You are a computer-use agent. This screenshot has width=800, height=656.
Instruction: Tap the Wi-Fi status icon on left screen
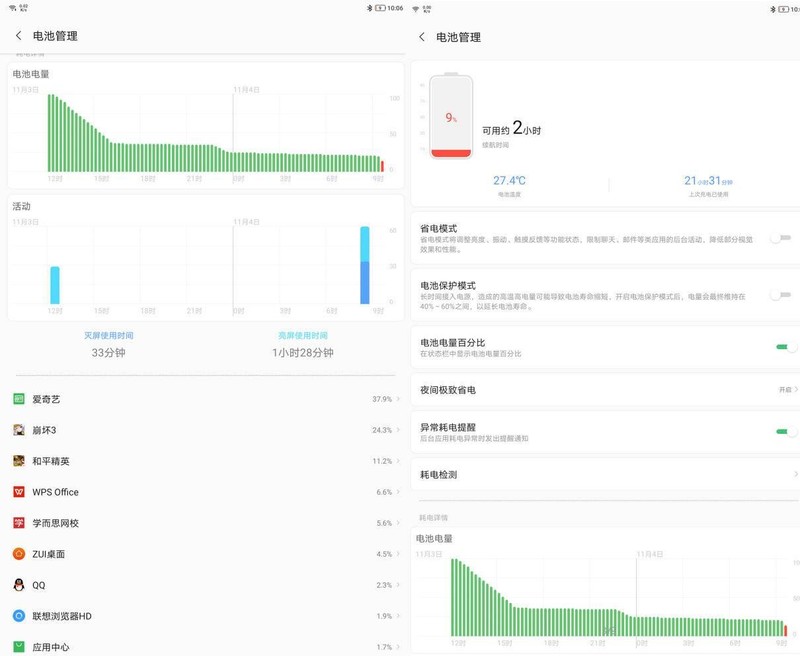[12, 8]
